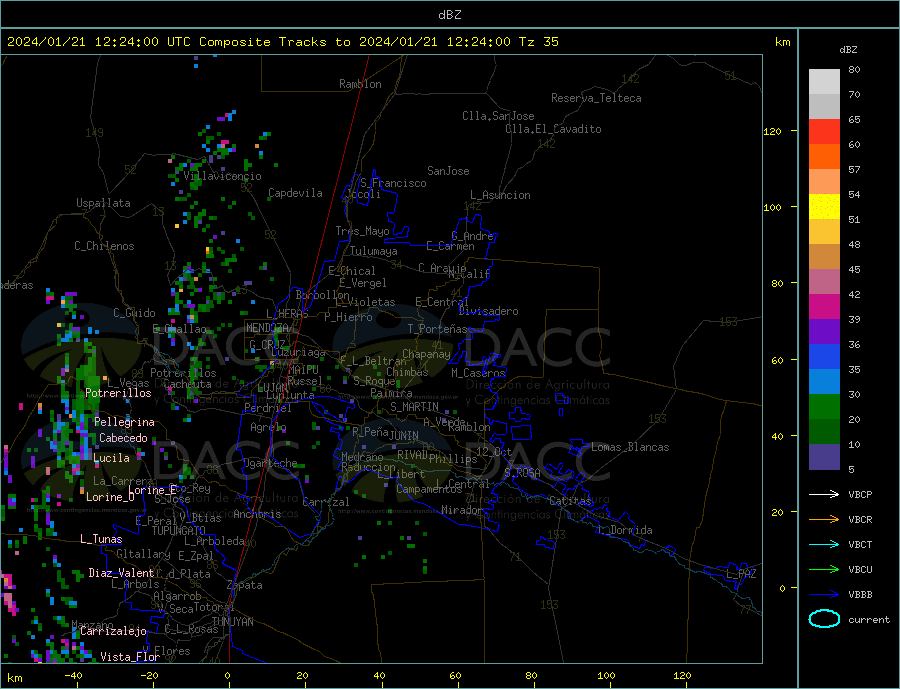900x689 pixels.
Task: Click the 120 km tick on right axis
Action: point(773,131)
